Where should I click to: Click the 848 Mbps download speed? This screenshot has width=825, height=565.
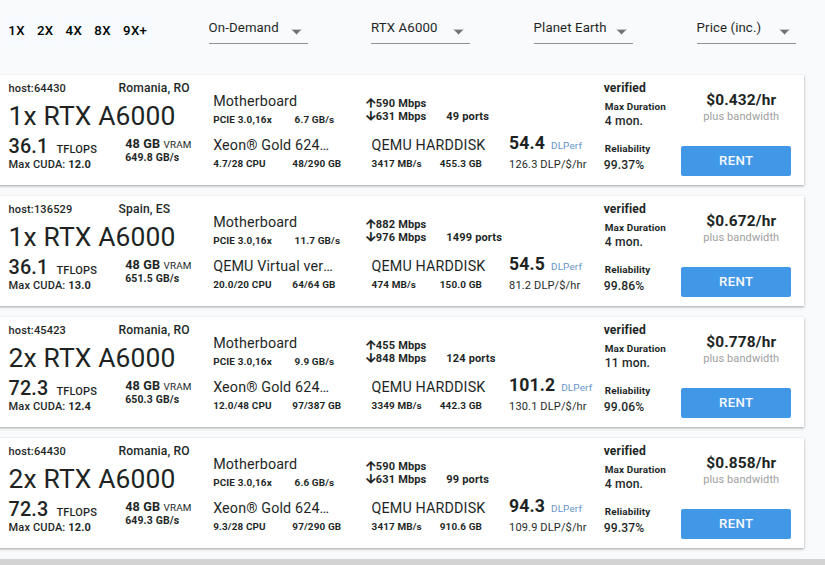tap(396, 358)
